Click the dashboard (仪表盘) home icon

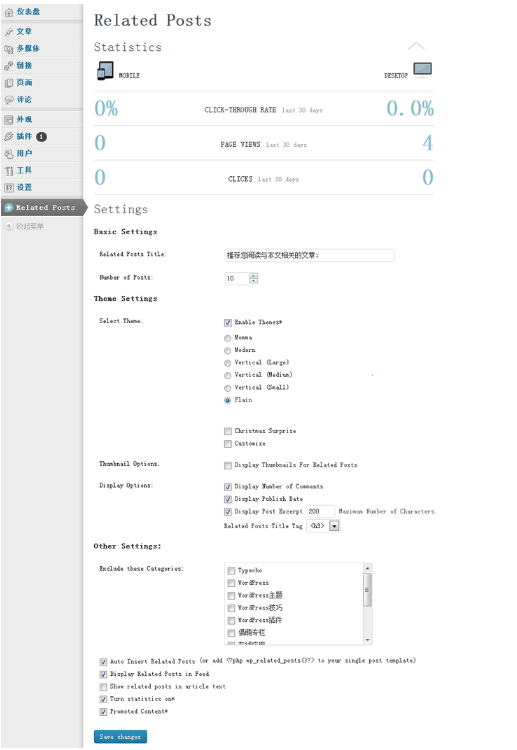pyautogui.click(x=9, y=13)
